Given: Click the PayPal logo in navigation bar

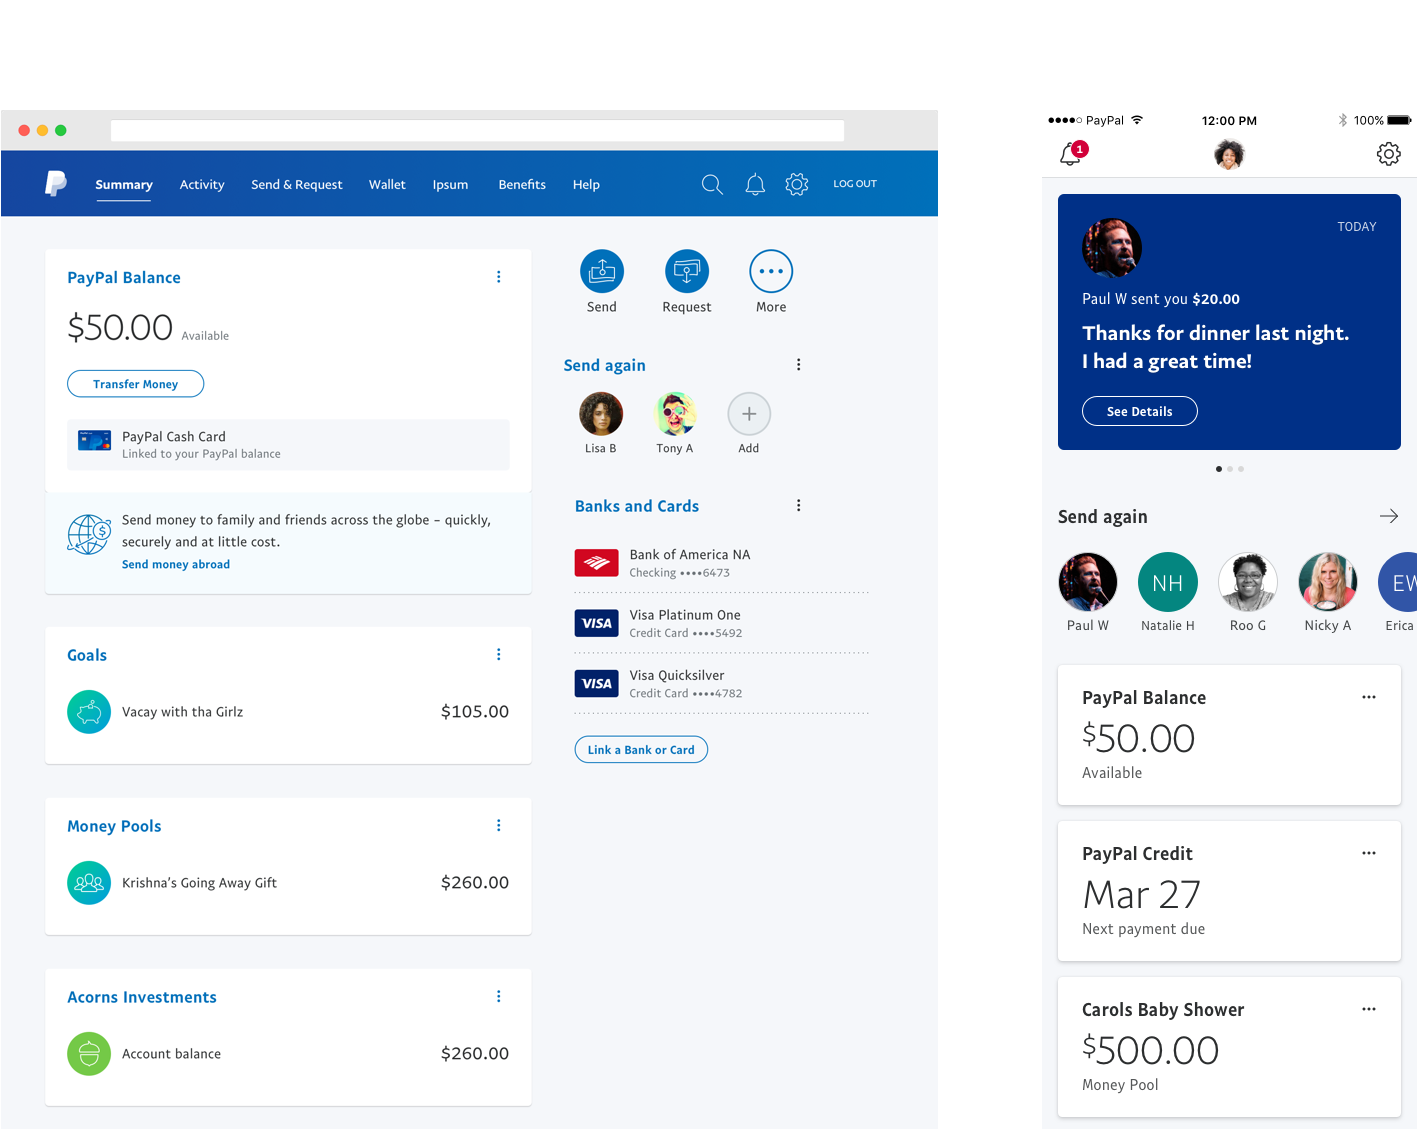Looking at the screenshot, I should (56, 184).
